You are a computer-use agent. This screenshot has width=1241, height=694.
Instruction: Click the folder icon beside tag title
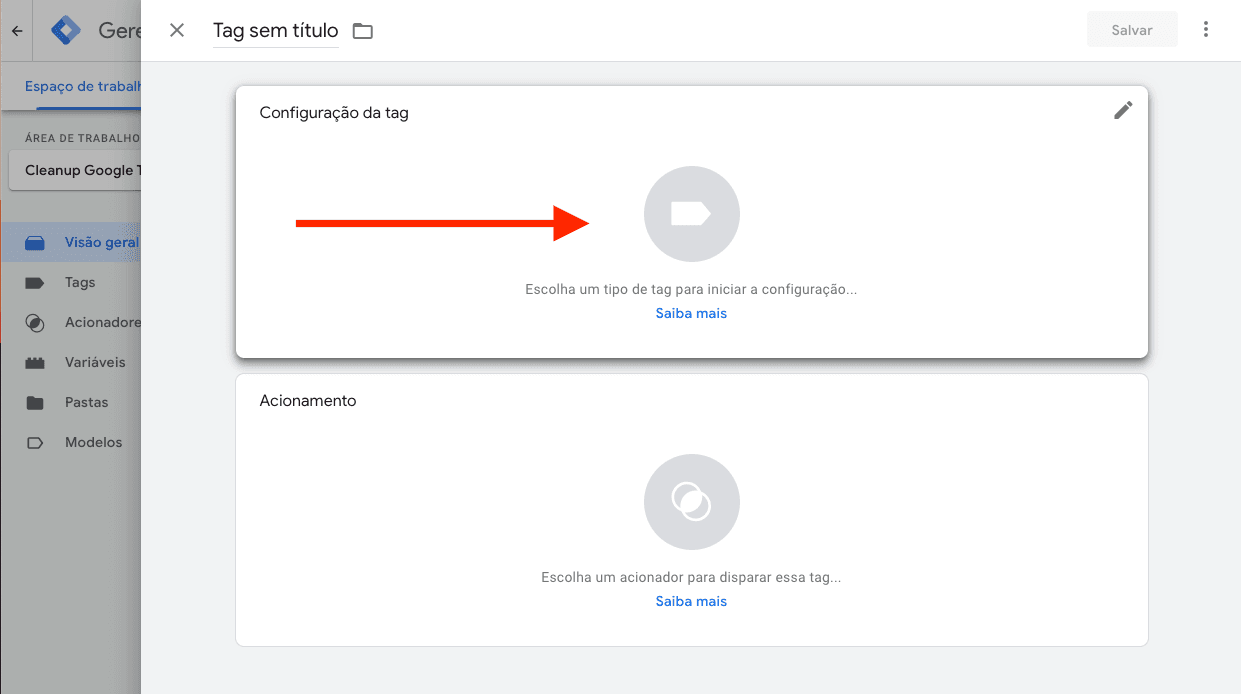pos(362,31)
